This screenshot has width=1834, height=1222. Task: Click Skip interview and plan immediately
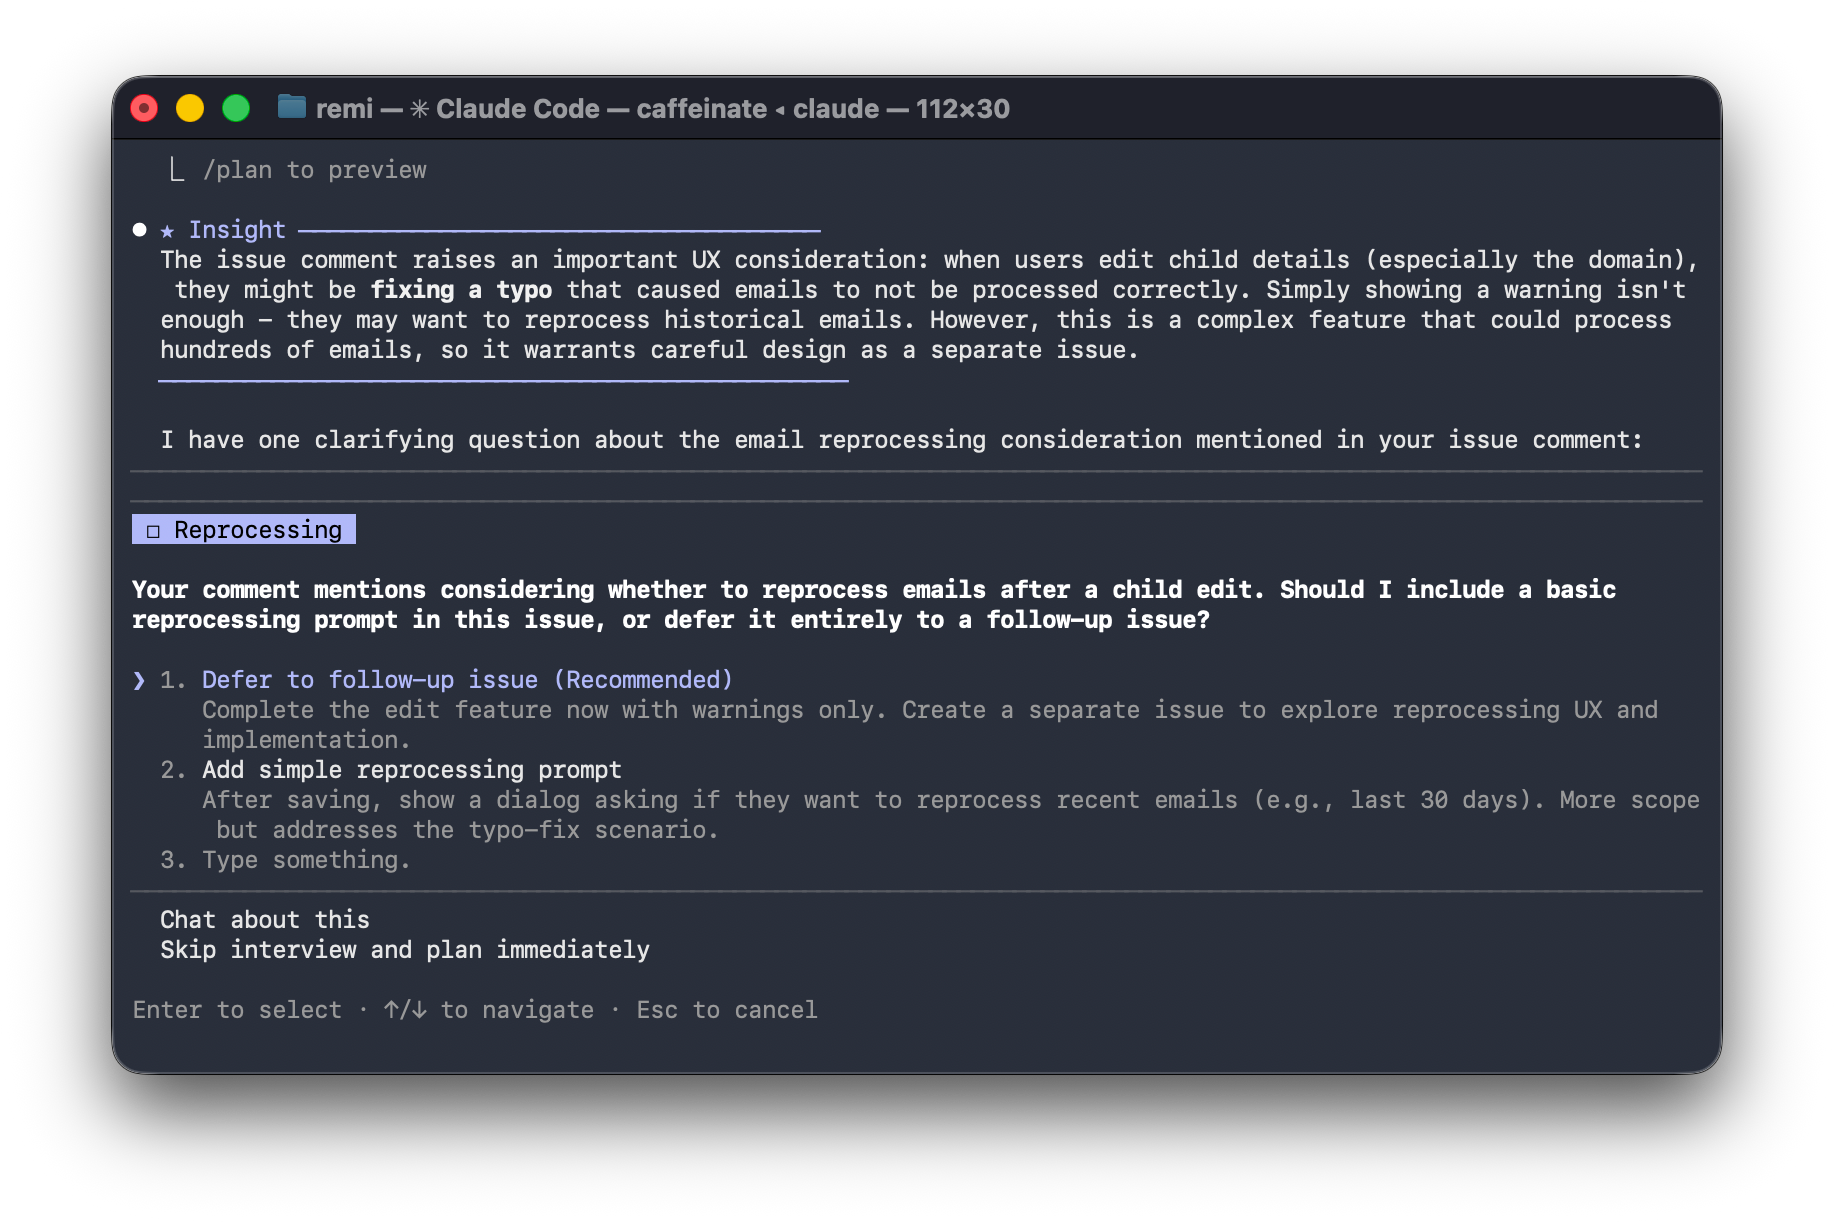point(405,950)
